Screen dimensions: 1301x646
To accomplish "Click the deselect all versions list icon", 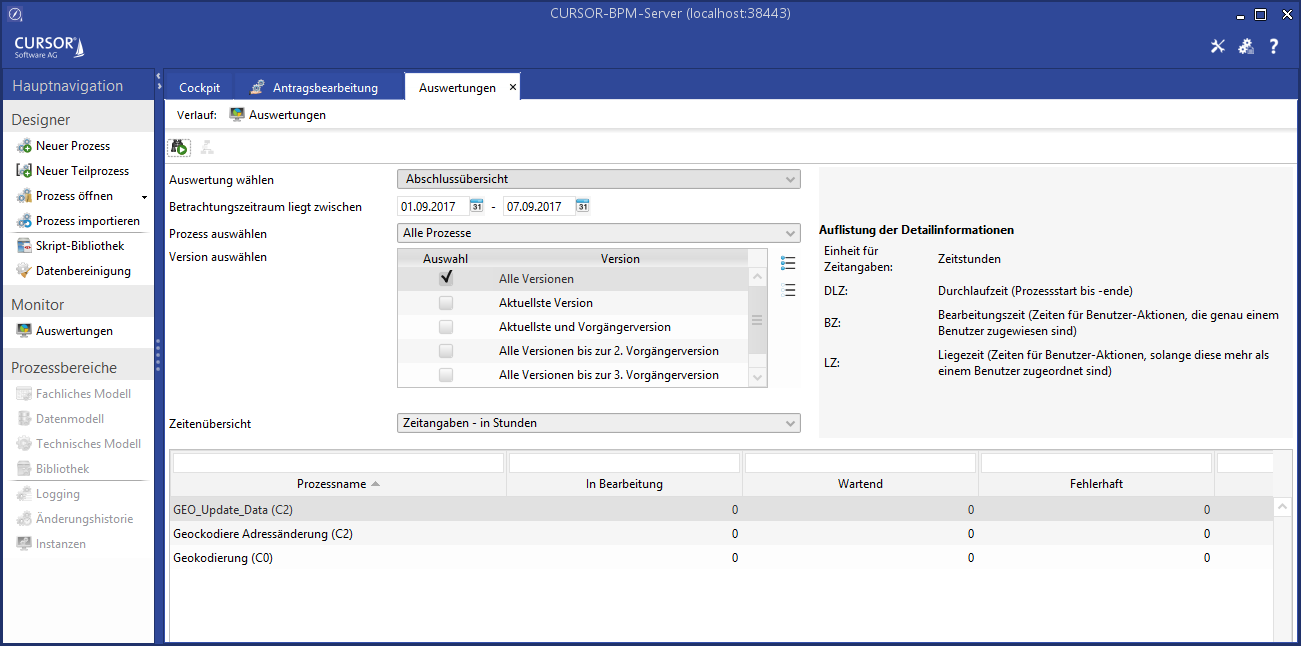I will coord(788,290).
